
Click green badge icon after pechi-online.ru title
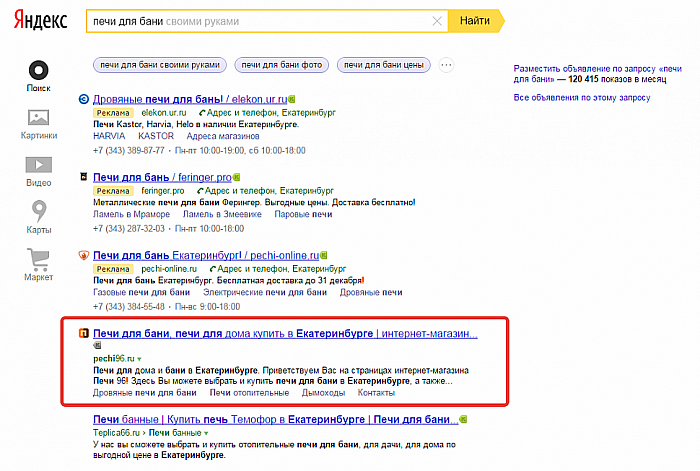click(x=324, y=255)
